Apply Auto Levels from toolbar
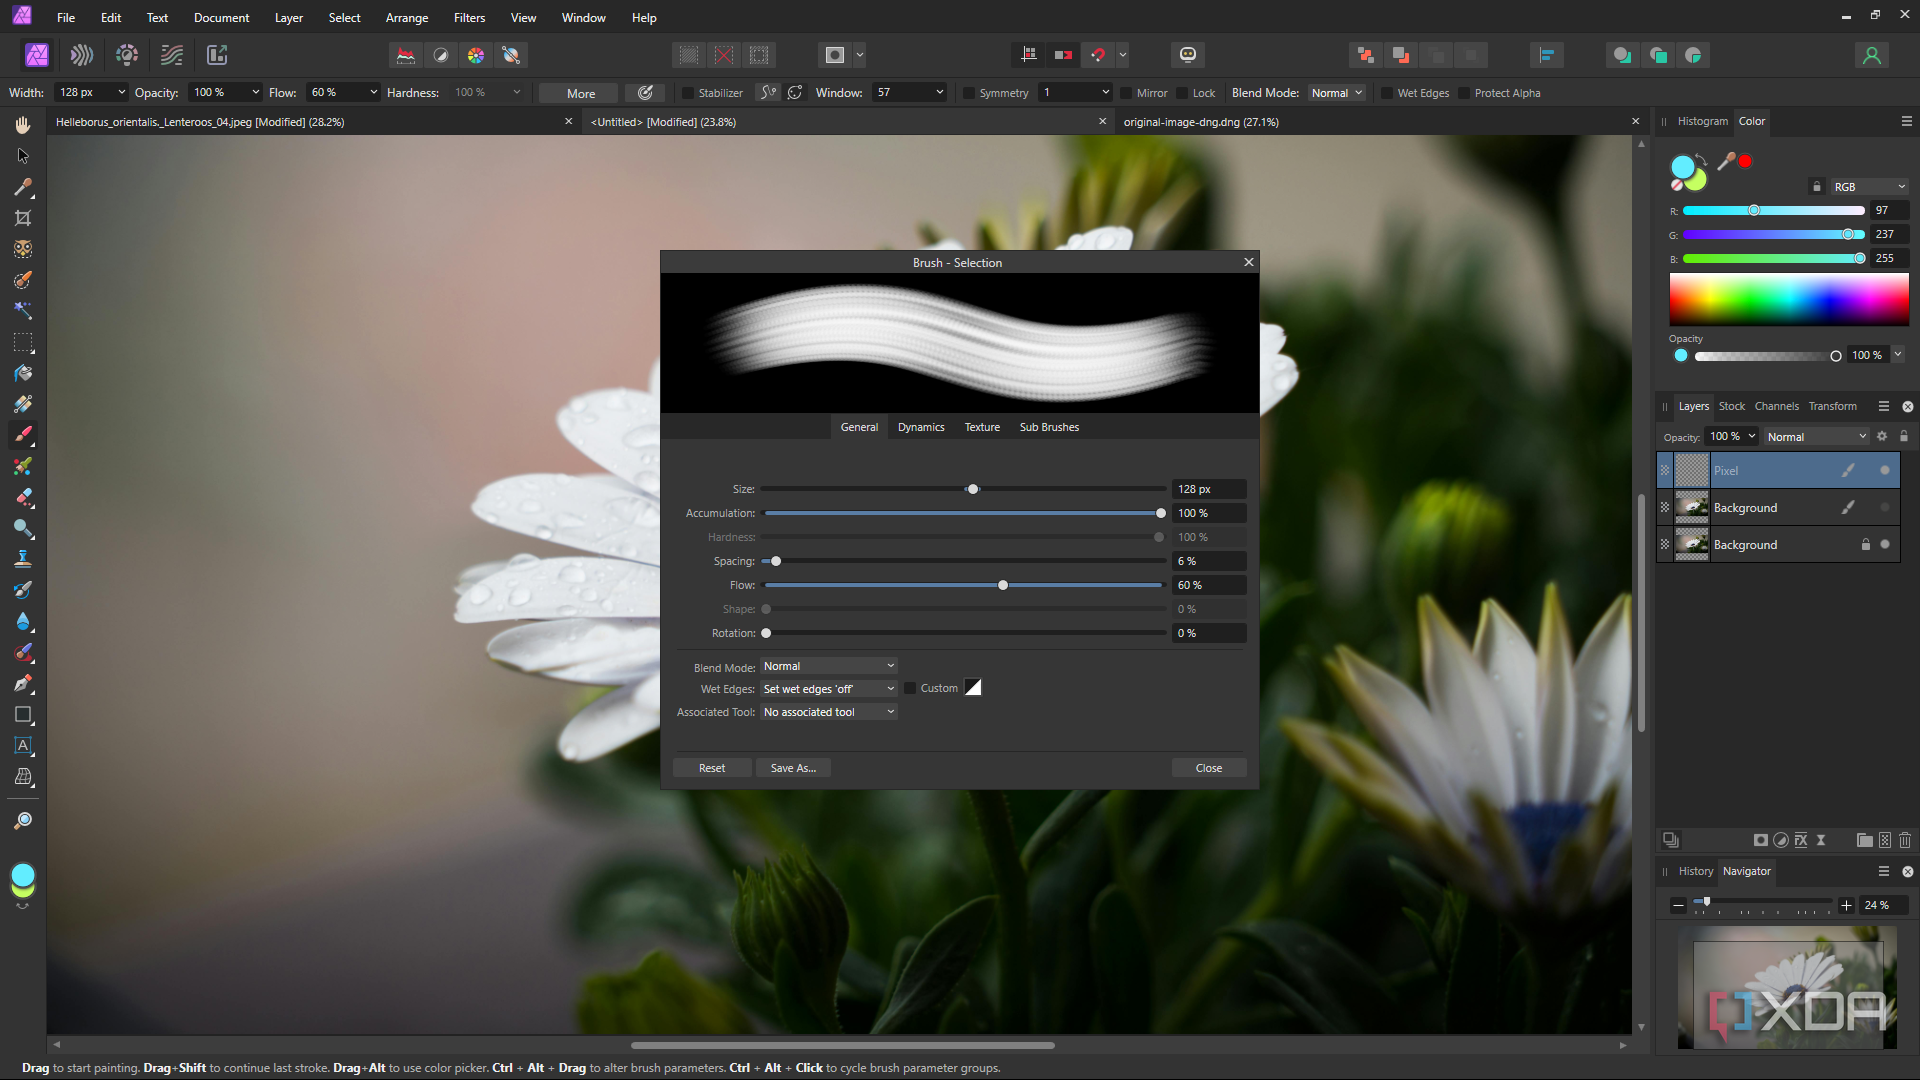Viewport: 1920px width, 1080px height. [x=406, y=55]
